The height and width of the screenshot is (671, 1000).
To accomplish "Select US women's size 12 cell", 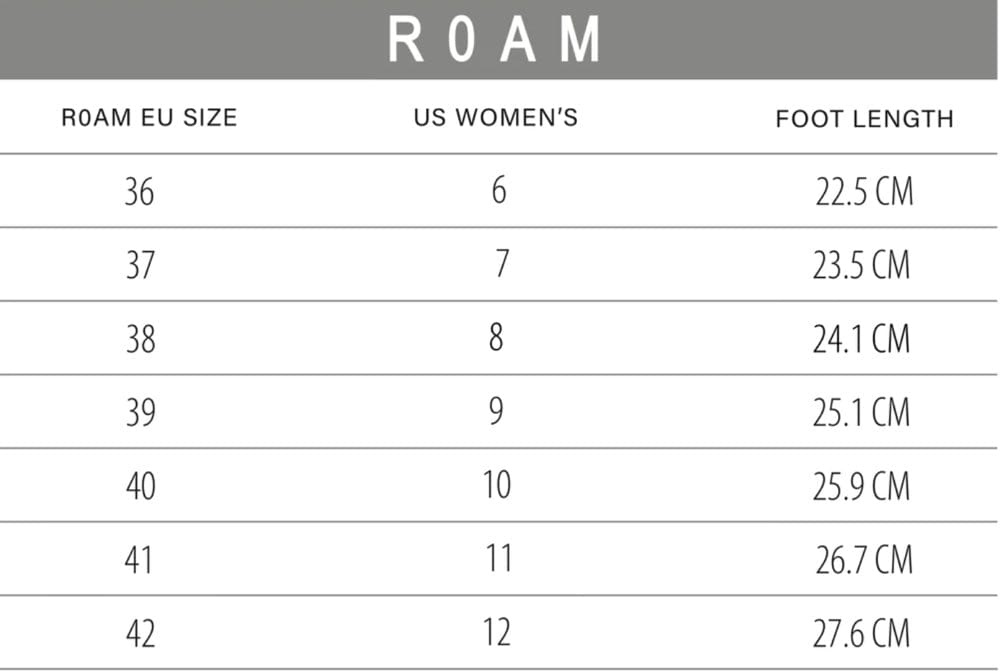I will [496, 632].
